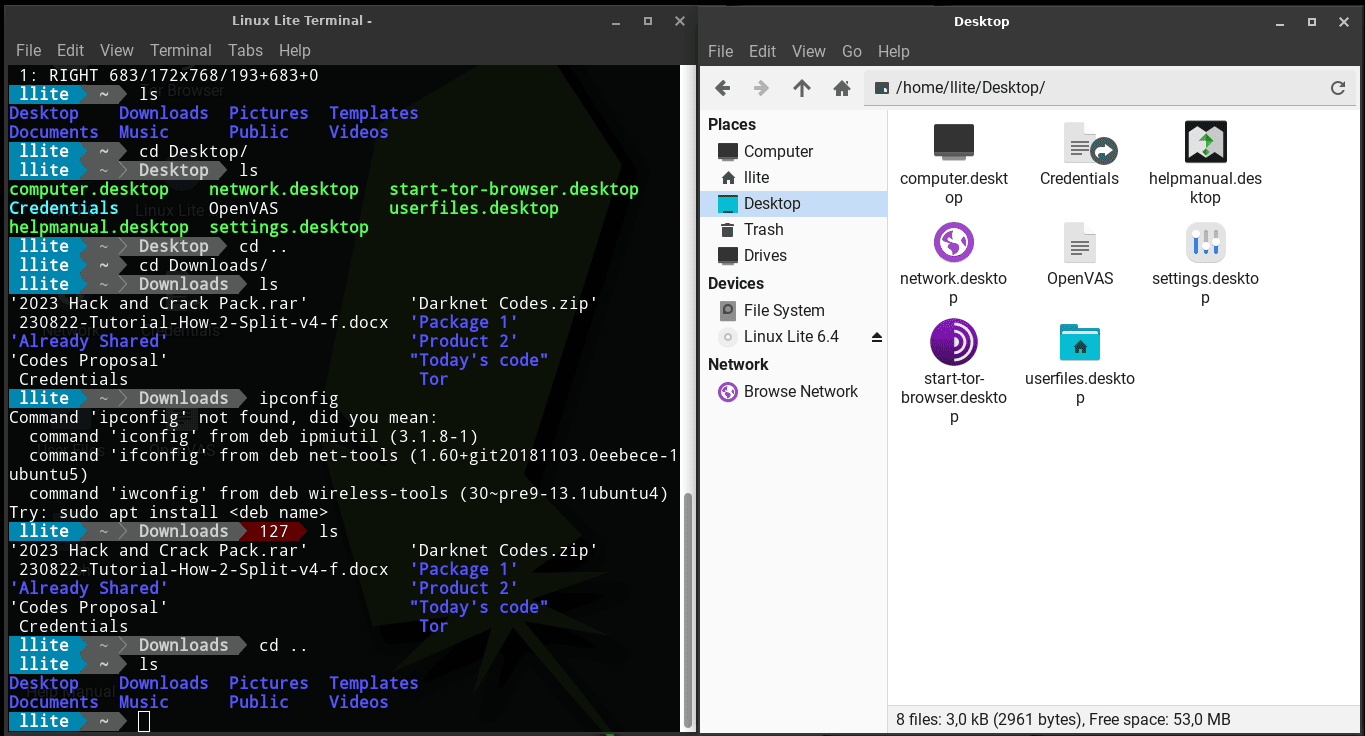
Task: Go to the parent folder with up arrow
Action: click(x=802, y=88)
